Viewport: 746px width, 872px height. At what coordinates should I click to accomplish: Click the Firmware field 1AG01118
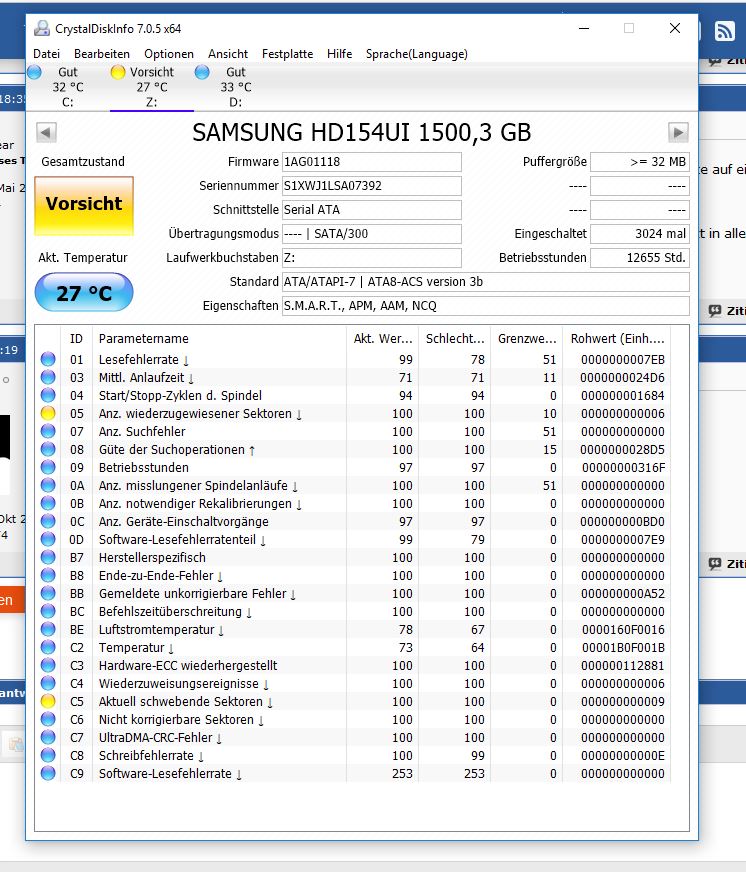pyautogui.click(x=372, y=162)
